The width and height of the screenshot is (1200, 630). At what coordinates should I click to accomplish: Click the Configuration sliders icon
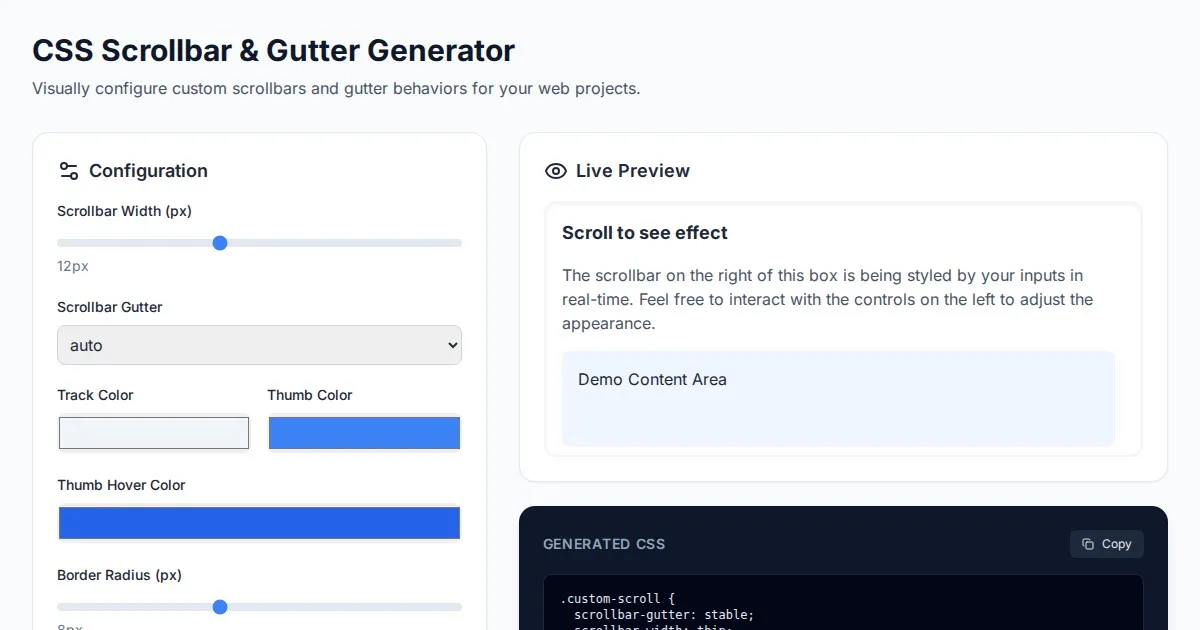tap(69, 171)
